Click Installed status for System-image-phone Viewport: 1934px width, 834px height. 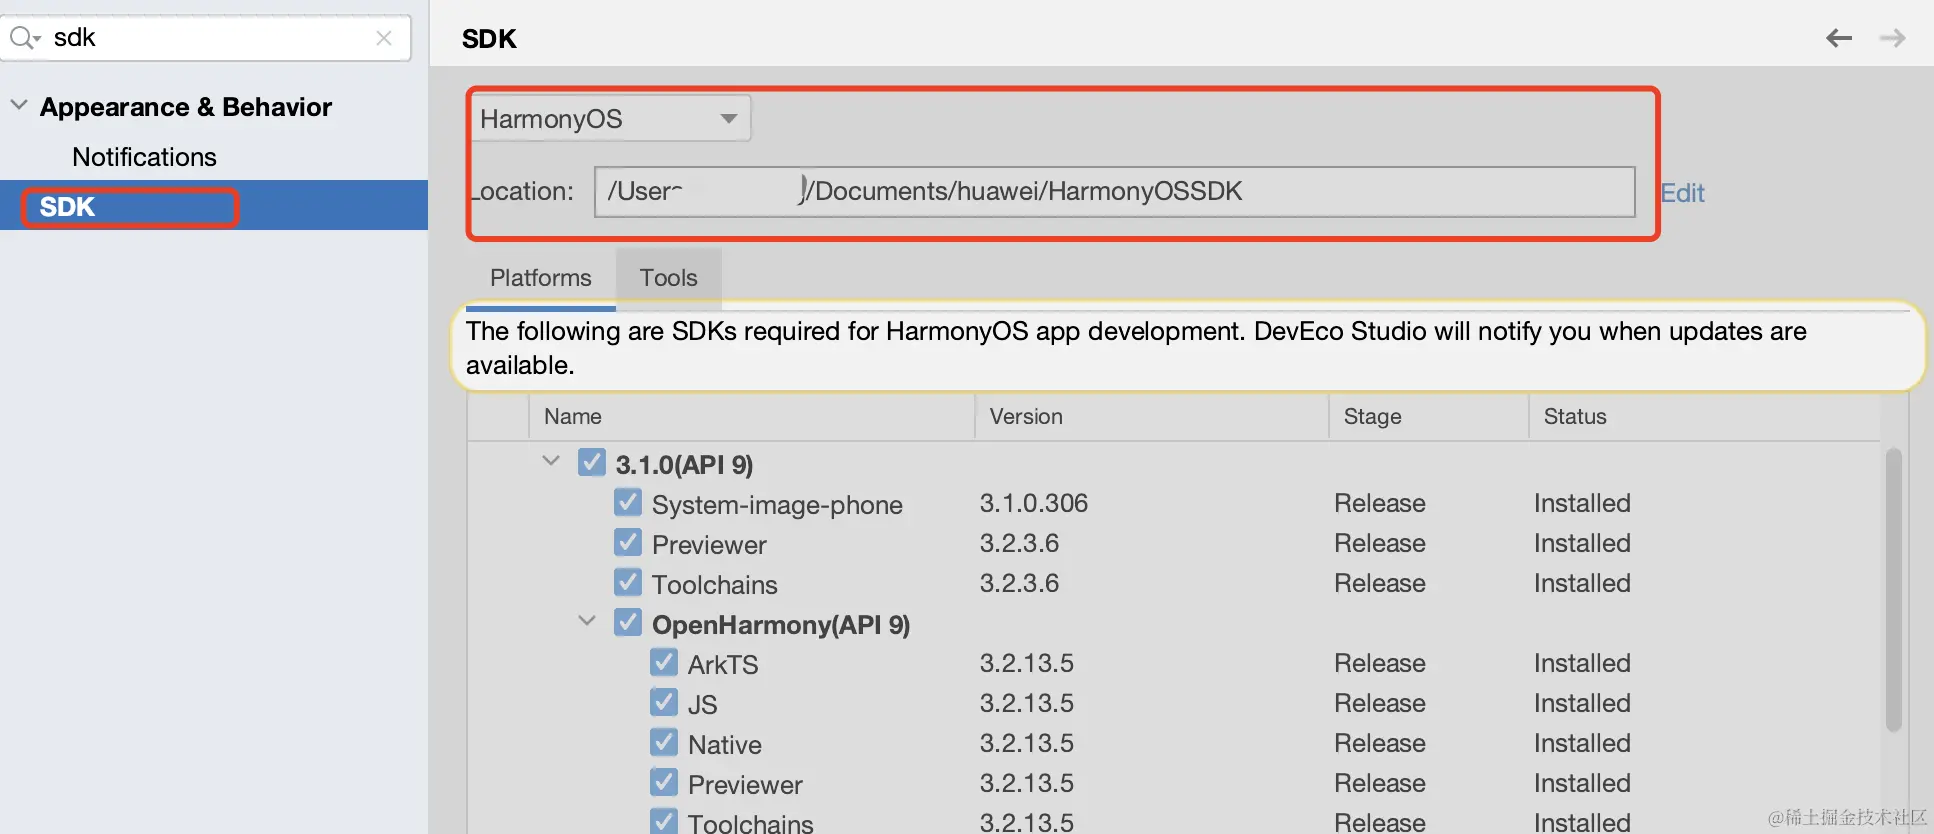(x=1582, y=503)
